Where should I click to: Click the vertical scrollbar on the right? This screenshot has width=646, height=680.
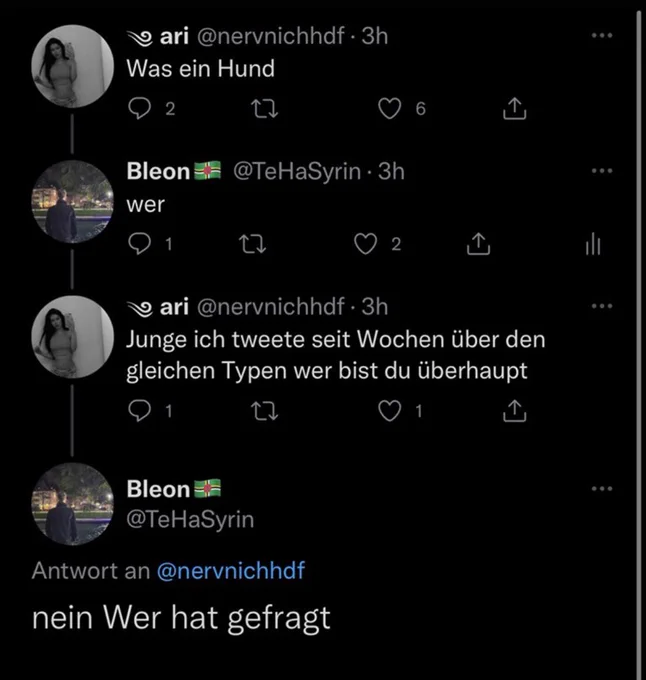[x=639, y=345]
